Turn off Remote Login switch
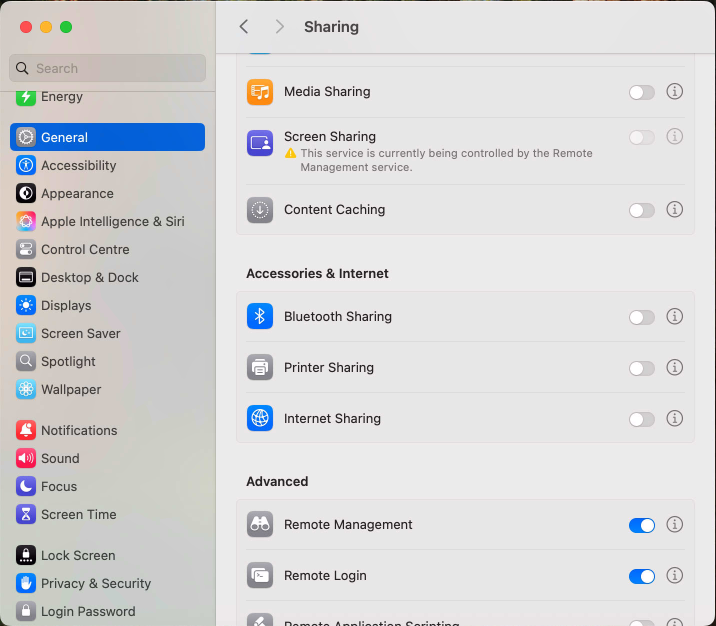The width and height of the screenshot is (716, 626). [642, 576]
